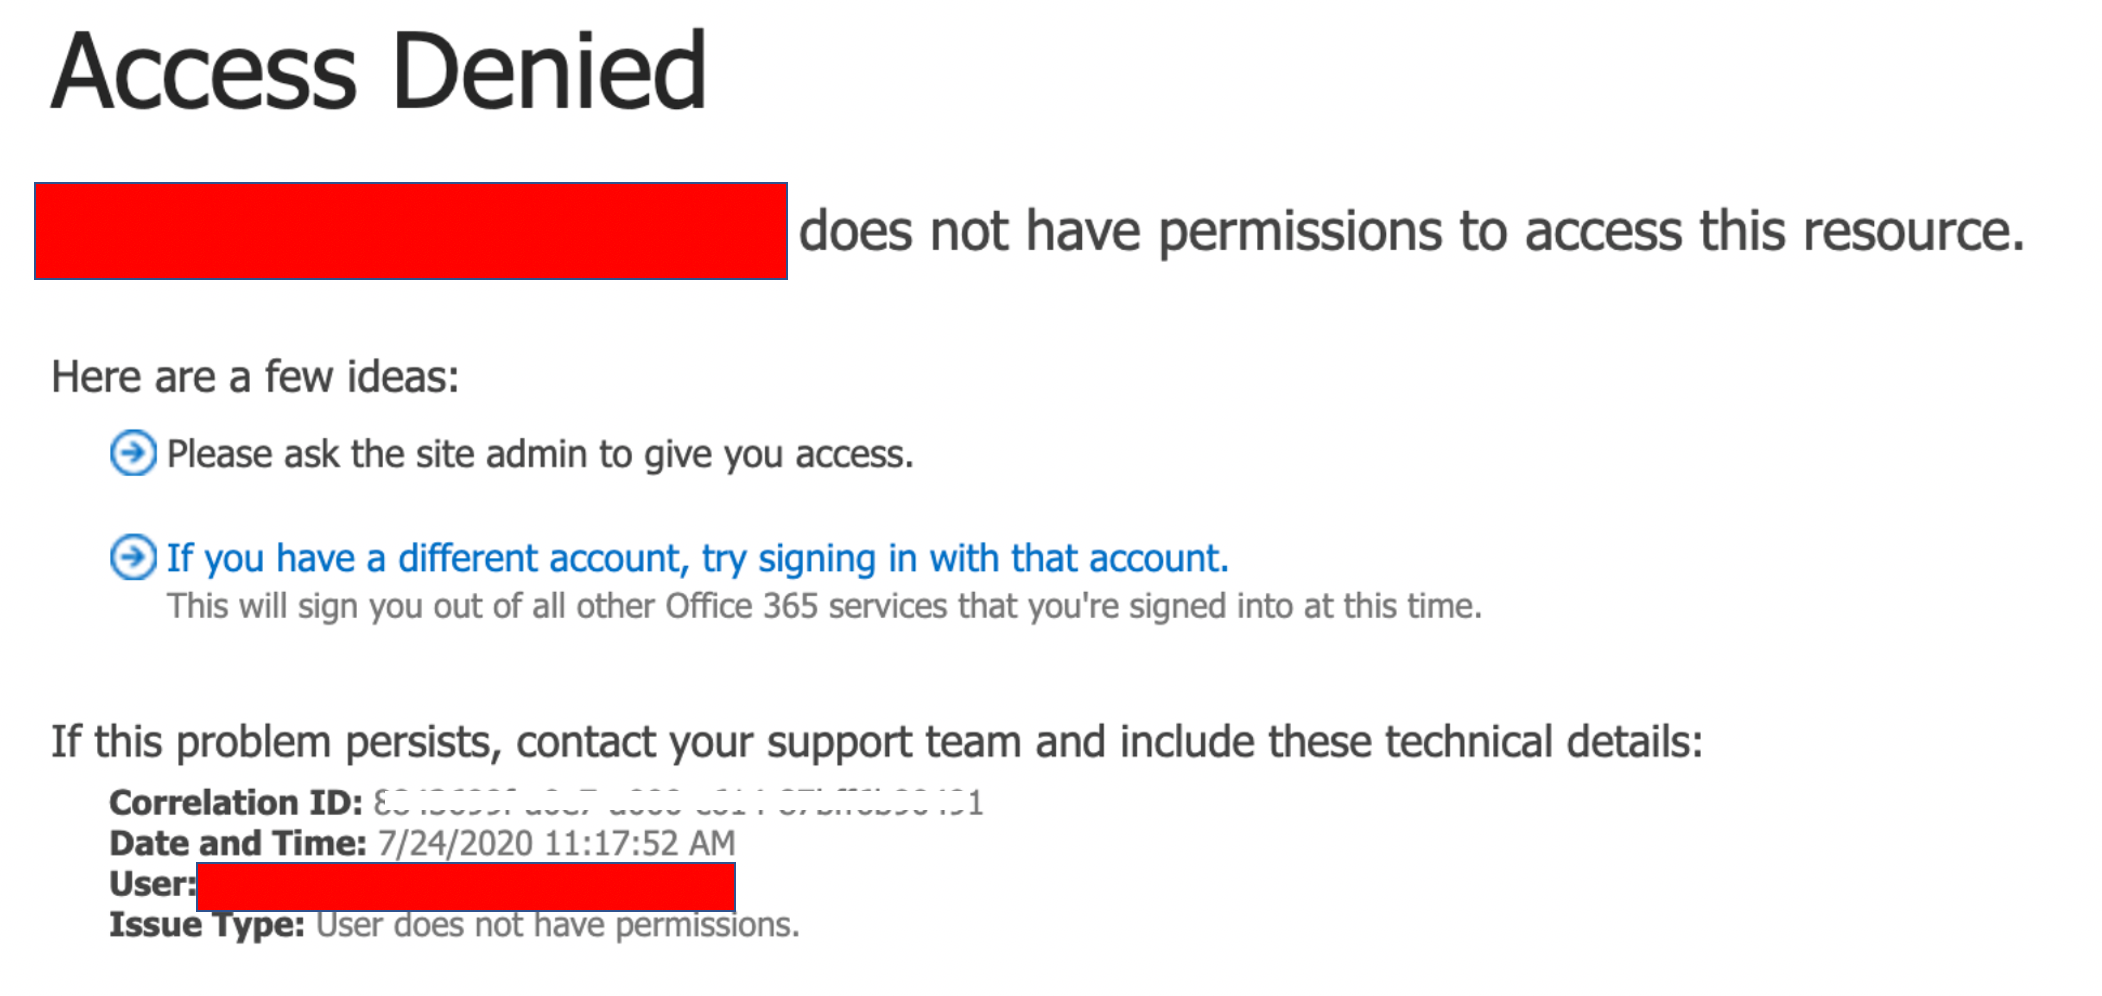Select the Correlation ID value text
This screenshot has height=996, width=2102.
point(679,802)
